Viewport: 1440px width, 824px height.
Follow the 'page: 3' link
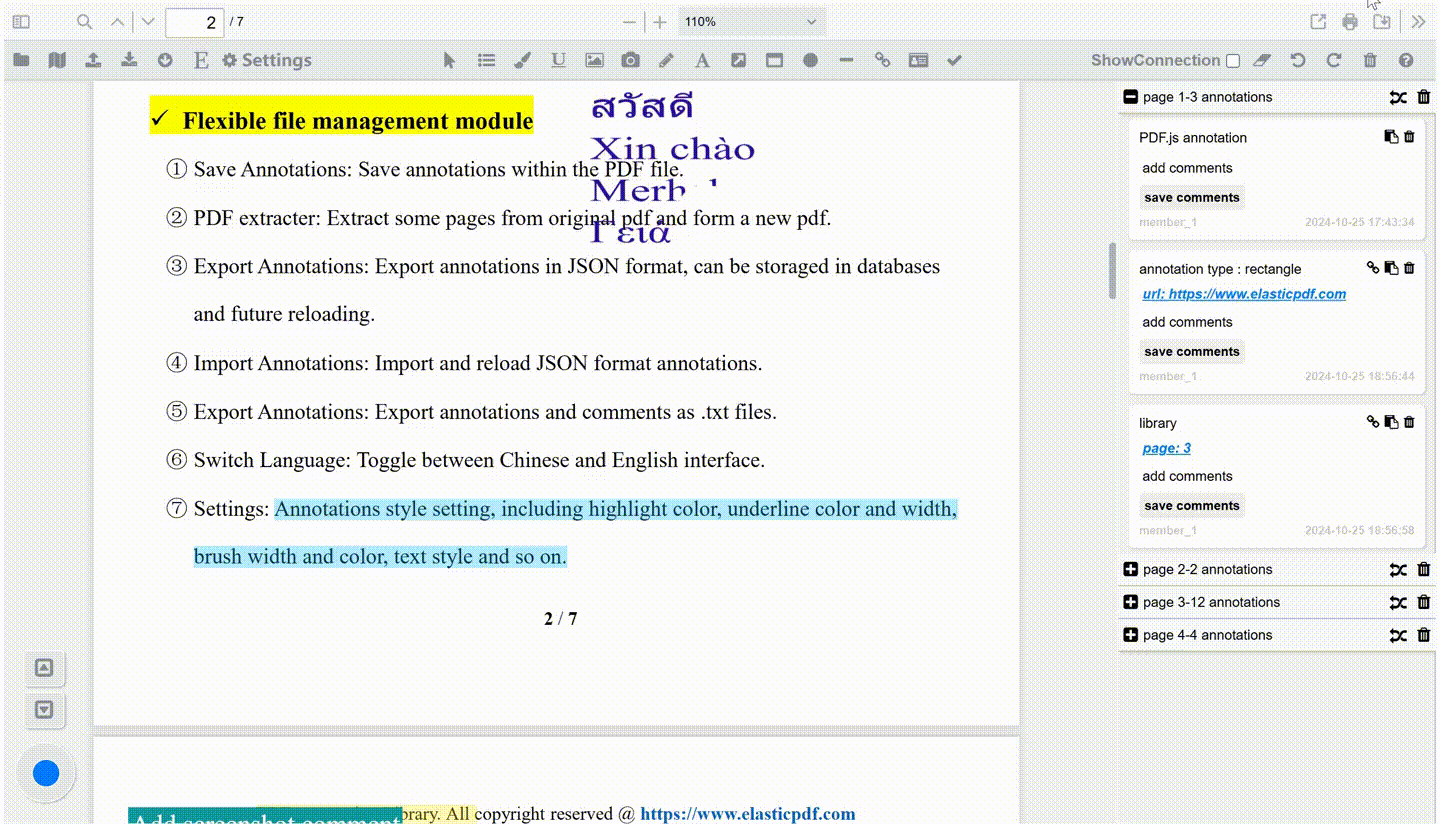[x=1166, y=448]
